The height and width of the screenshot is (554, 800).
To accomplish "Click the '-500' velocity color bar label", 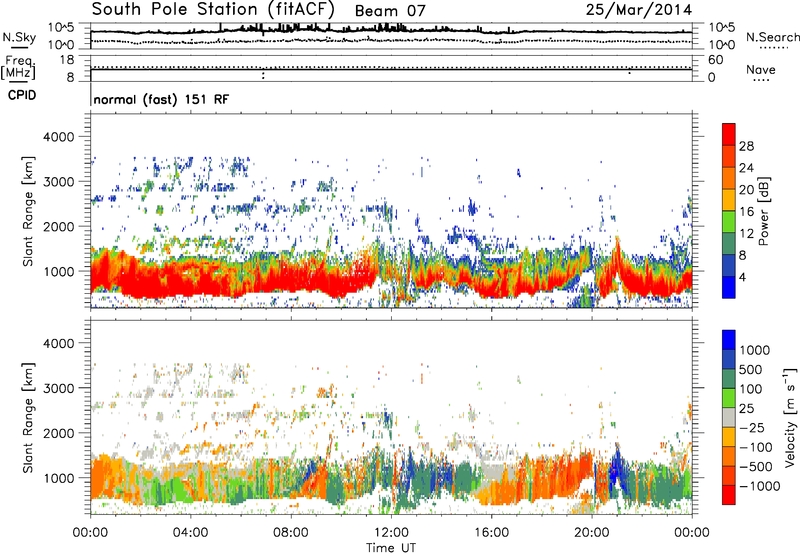I will [x=756, y=466].
